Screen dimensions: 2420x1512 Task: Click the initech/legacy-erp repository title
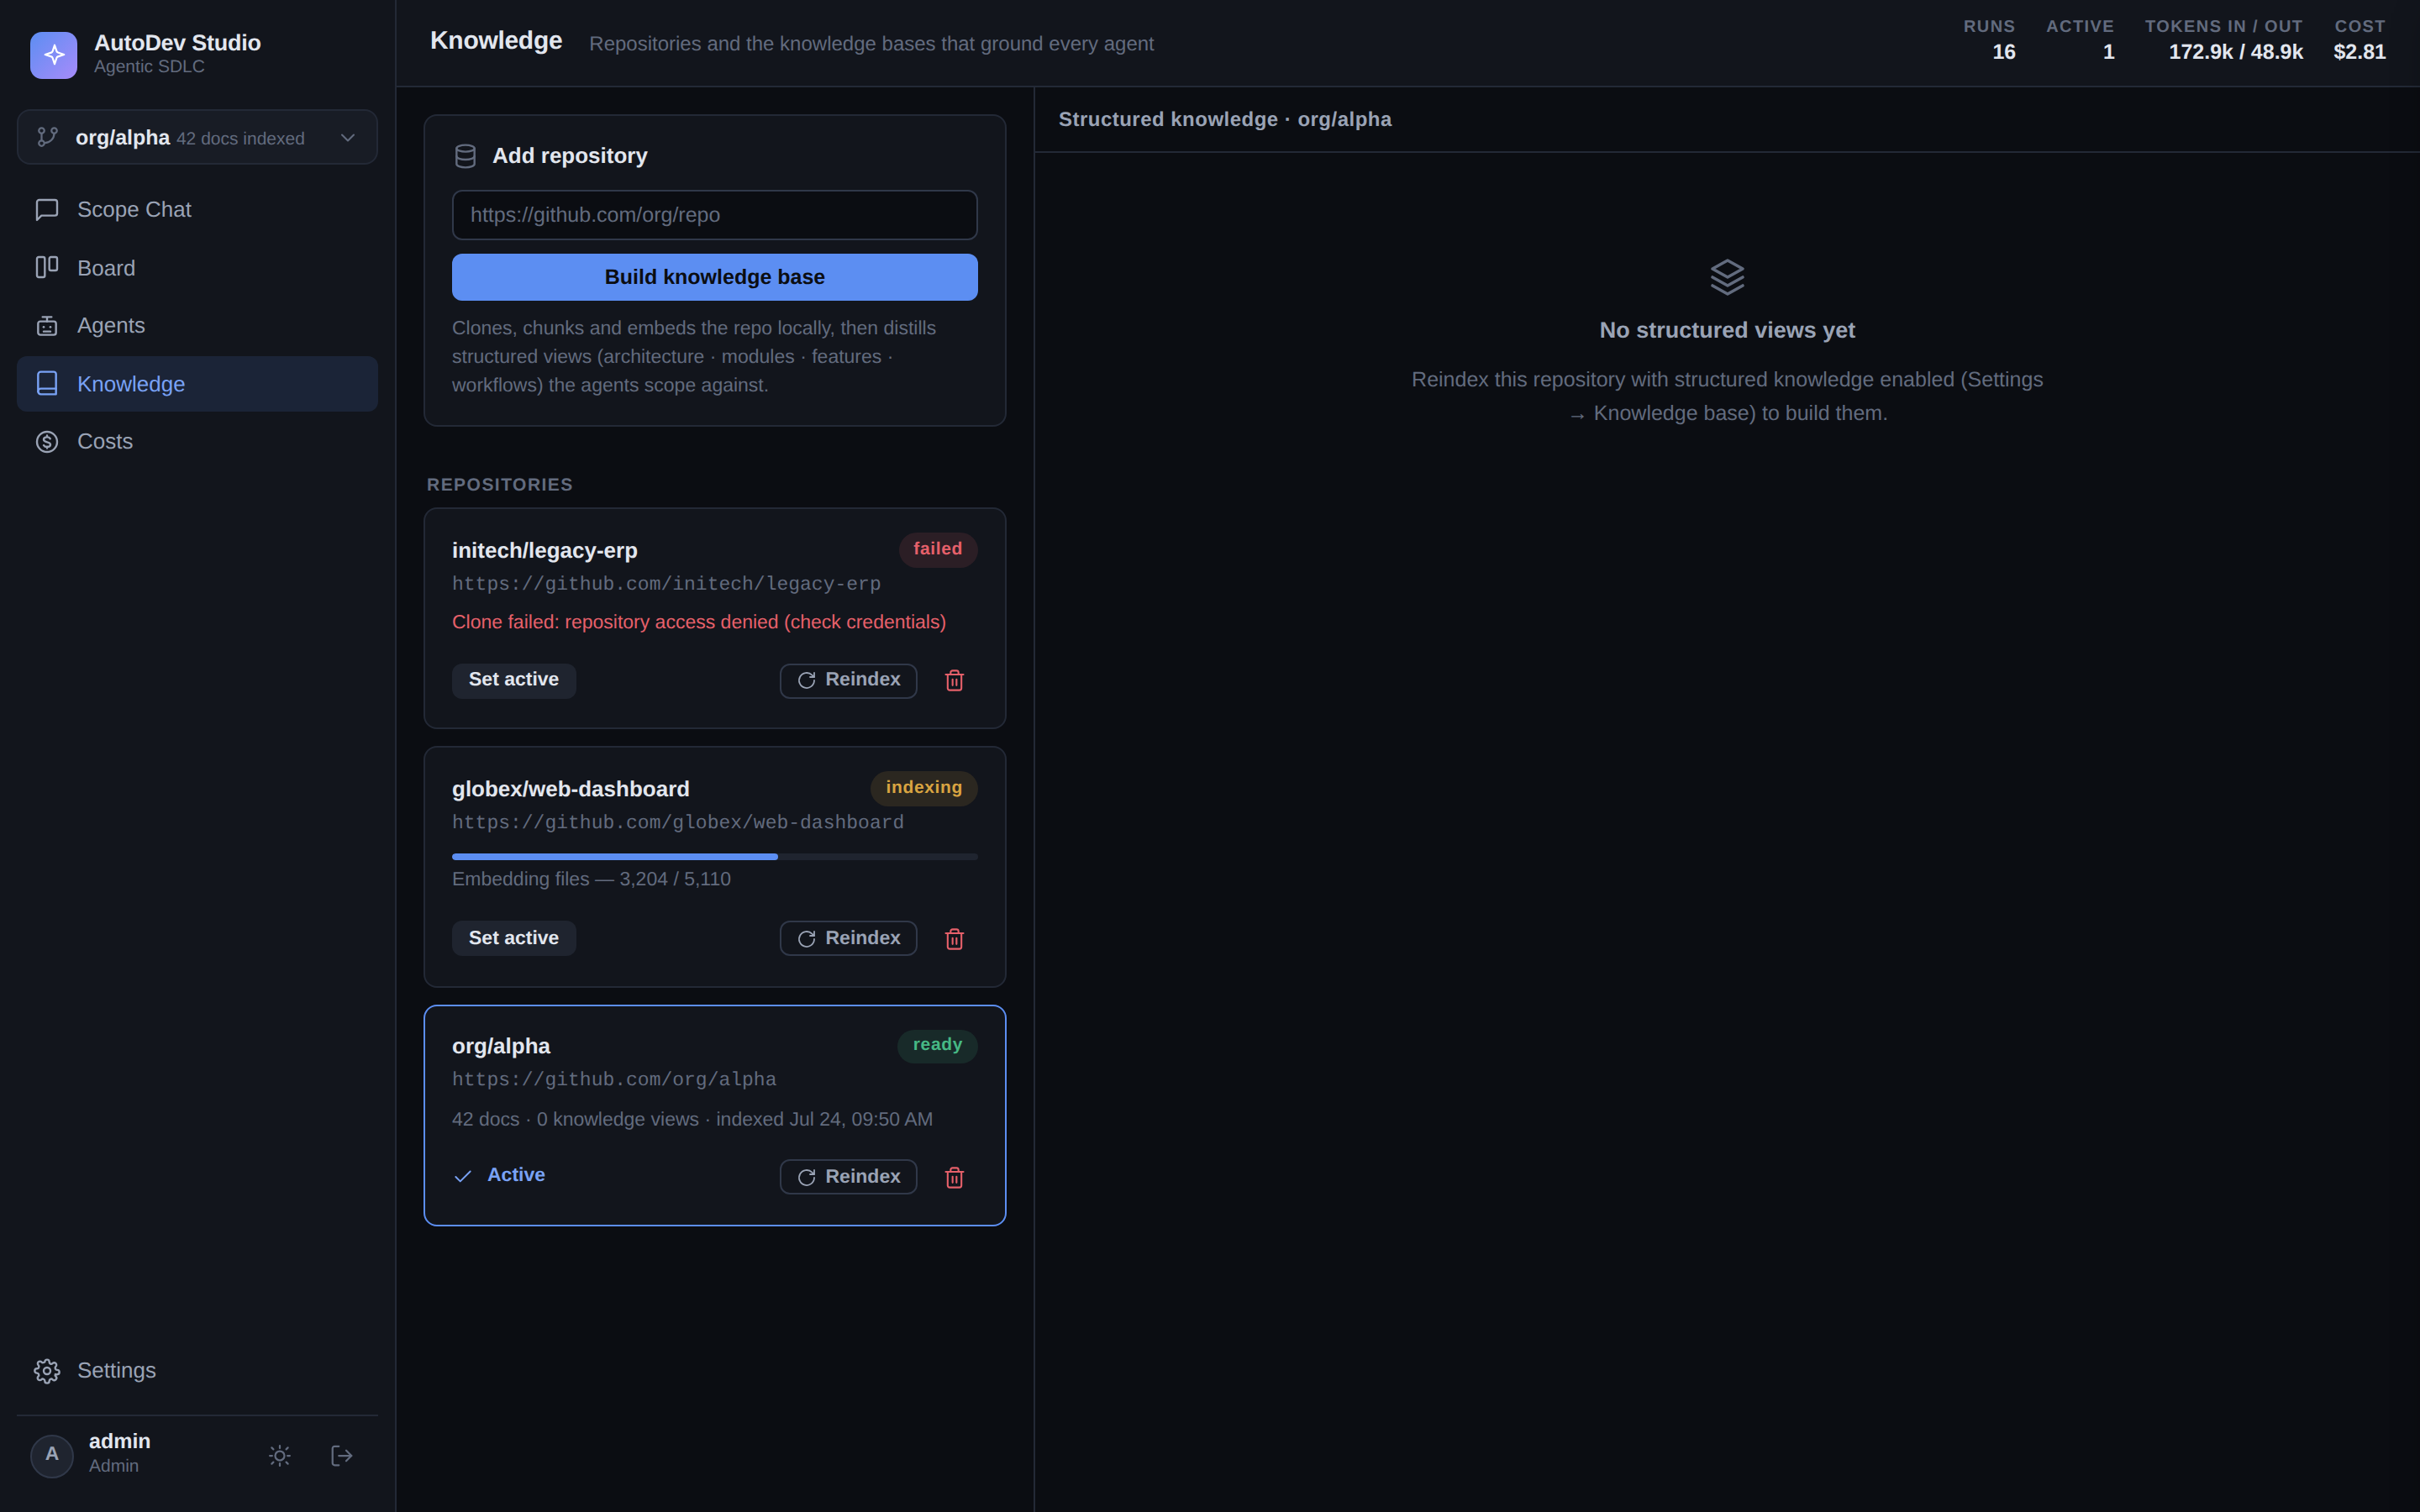point(544,551)
